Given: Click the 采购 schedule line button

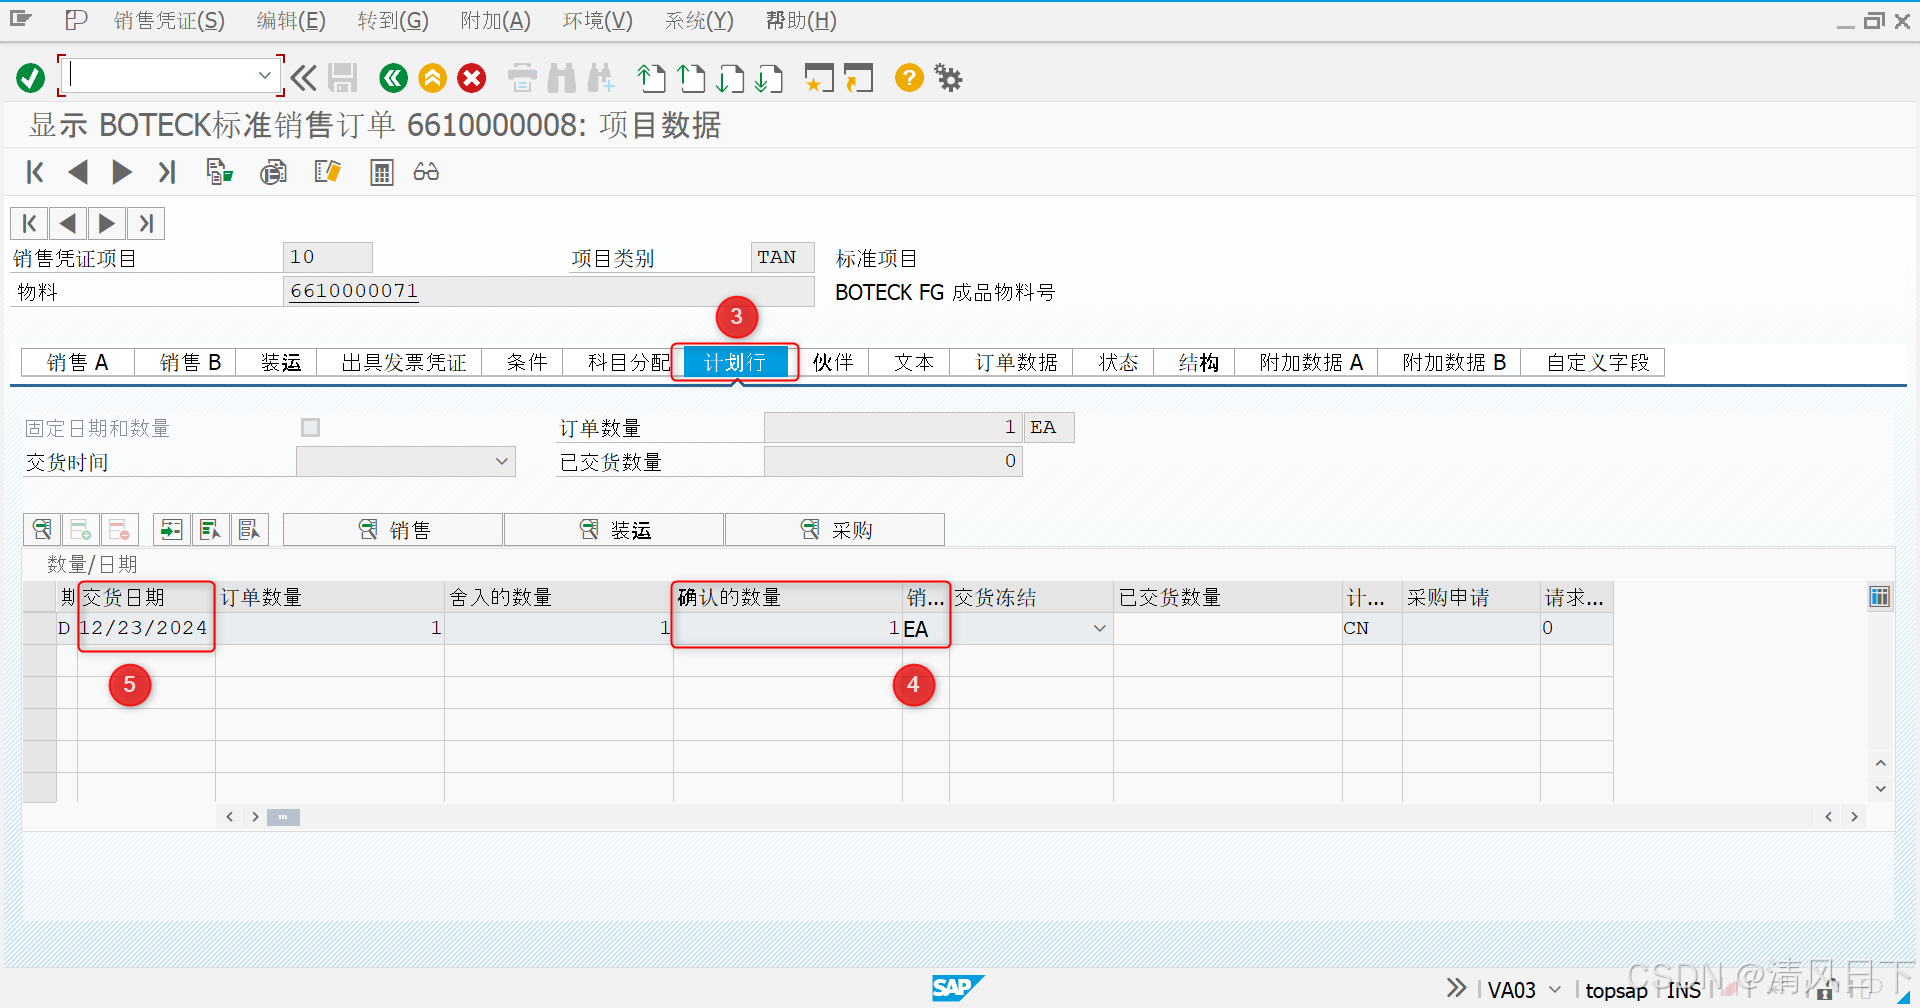Looking at the screenshot, I should coord(835,530).
